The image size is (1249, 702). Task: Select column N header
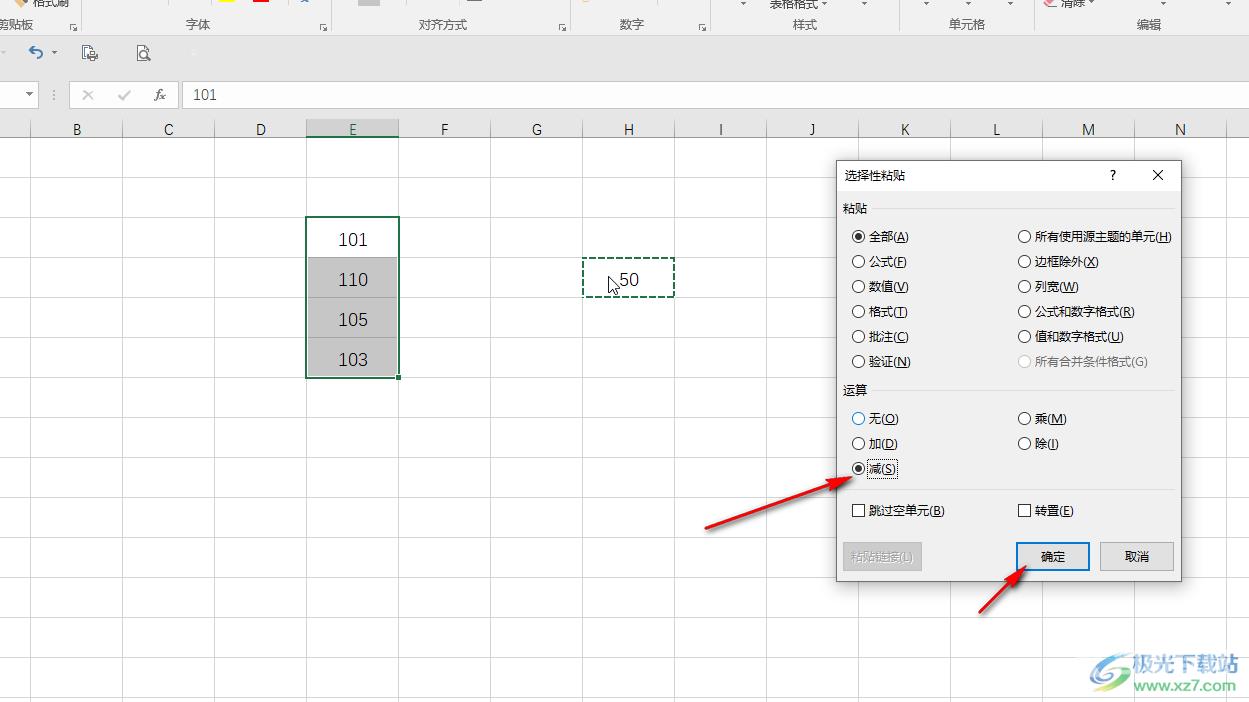pos(1180,129)
